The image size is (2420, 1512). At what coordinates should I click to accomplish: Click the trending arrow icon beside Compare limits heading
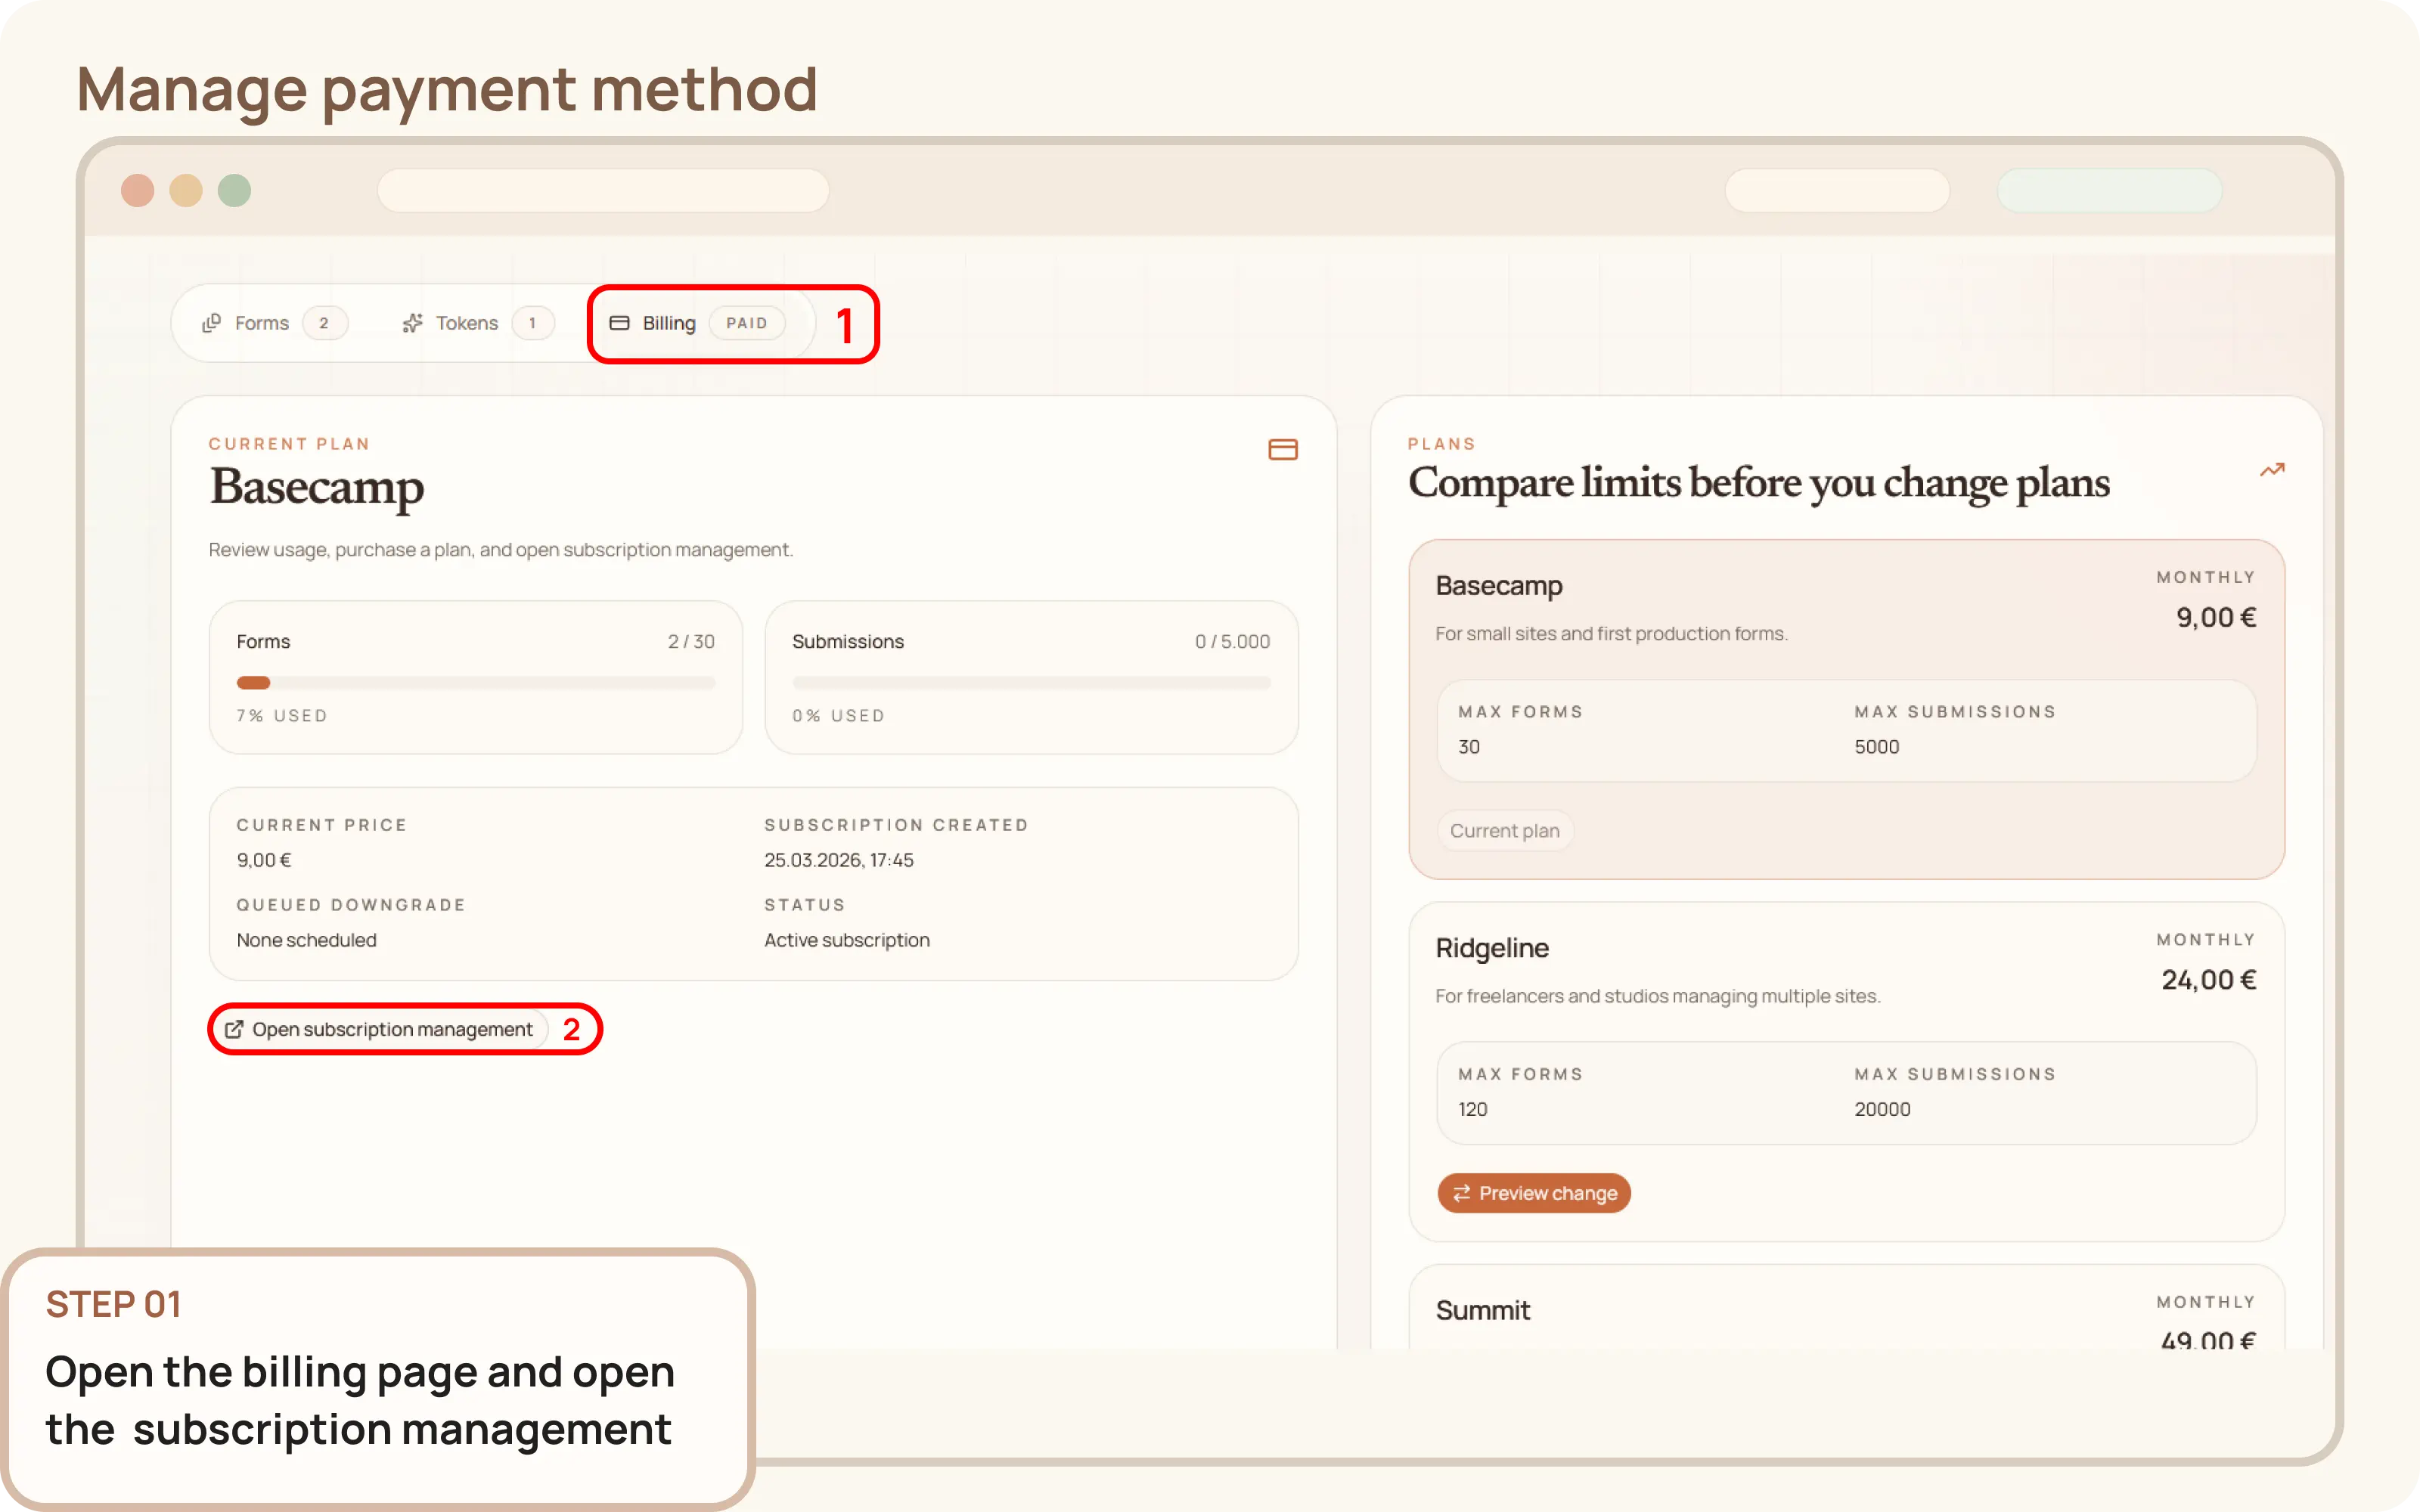point(2272,470)
